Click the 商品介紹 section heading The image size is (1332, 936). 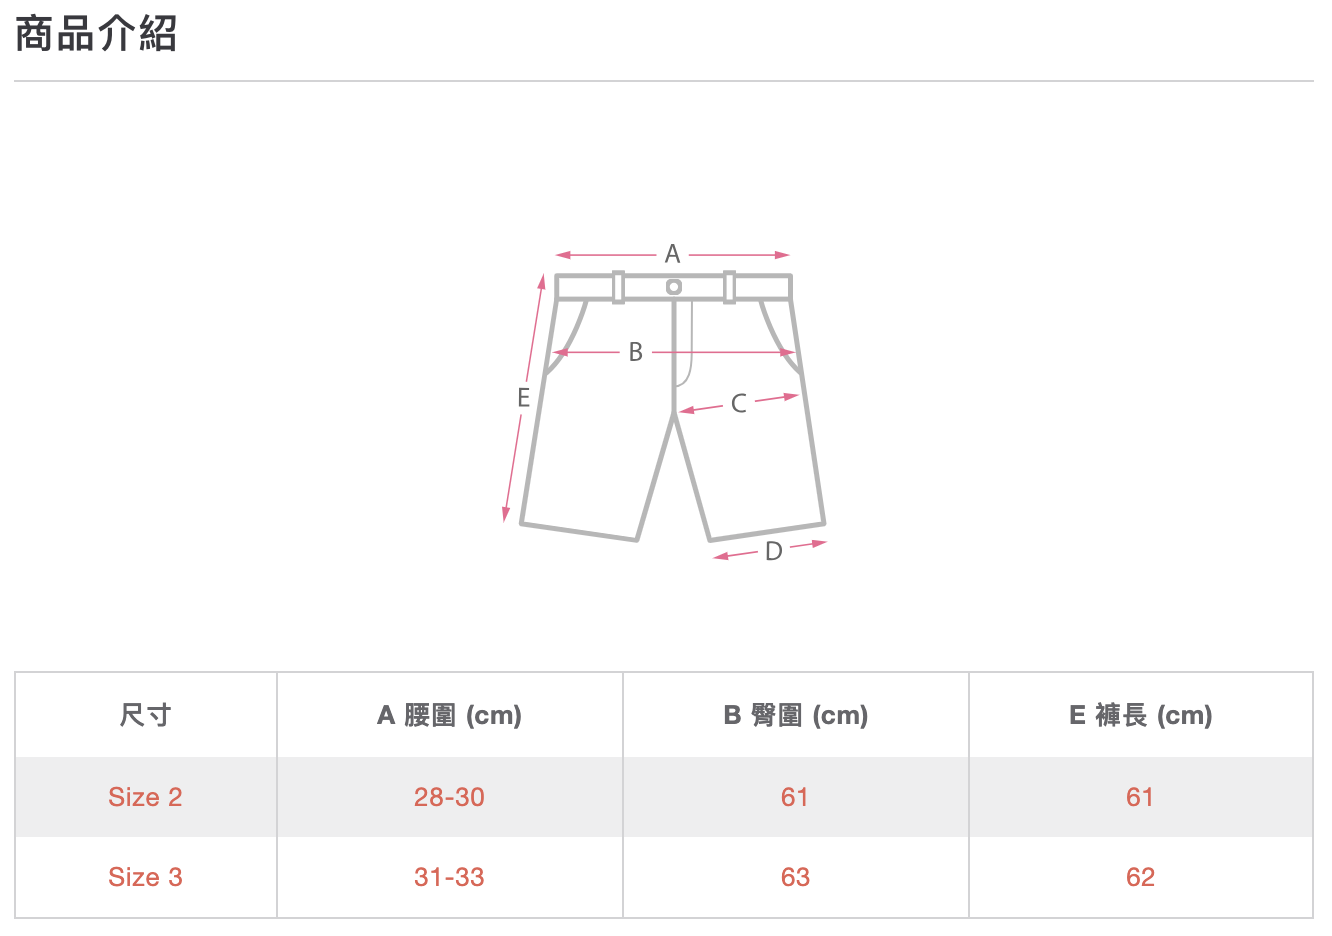point(96,34)
